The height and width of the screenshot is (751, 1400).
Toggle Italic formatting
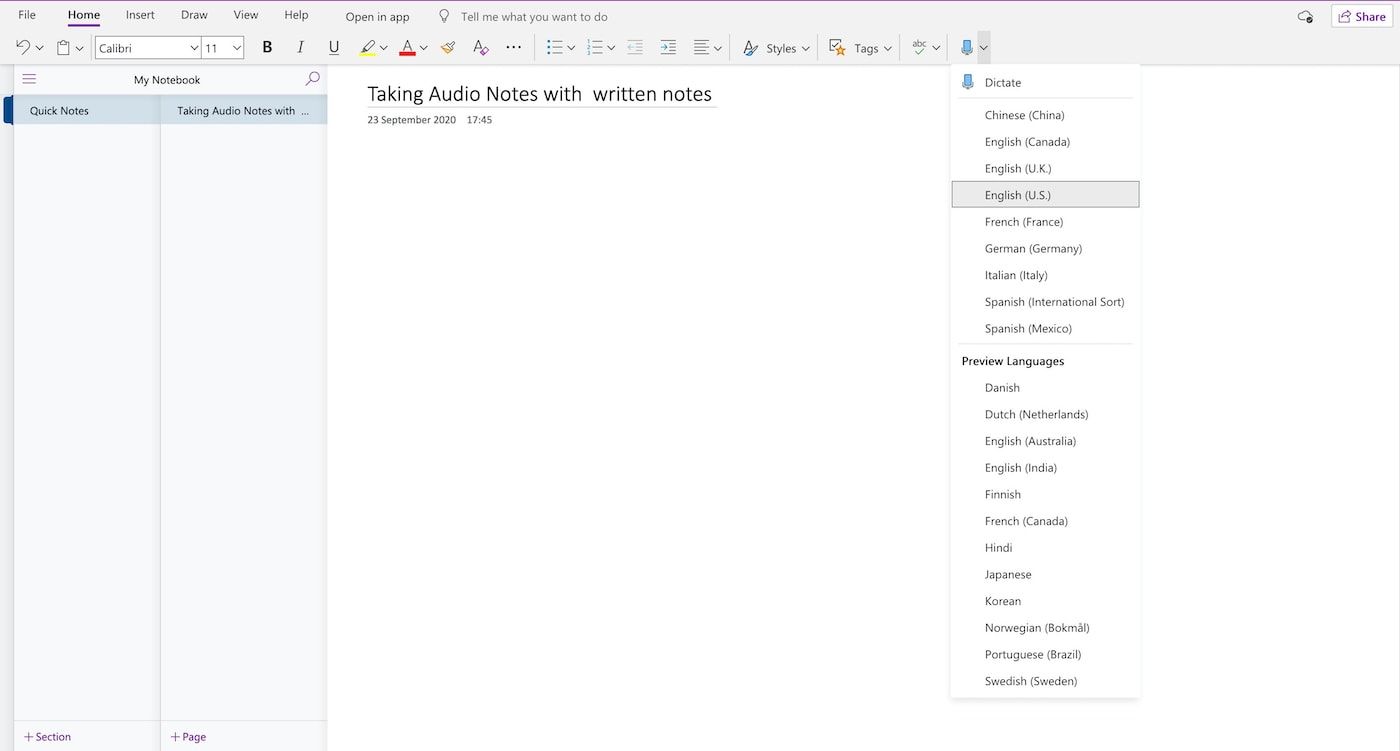click(300, 47)
